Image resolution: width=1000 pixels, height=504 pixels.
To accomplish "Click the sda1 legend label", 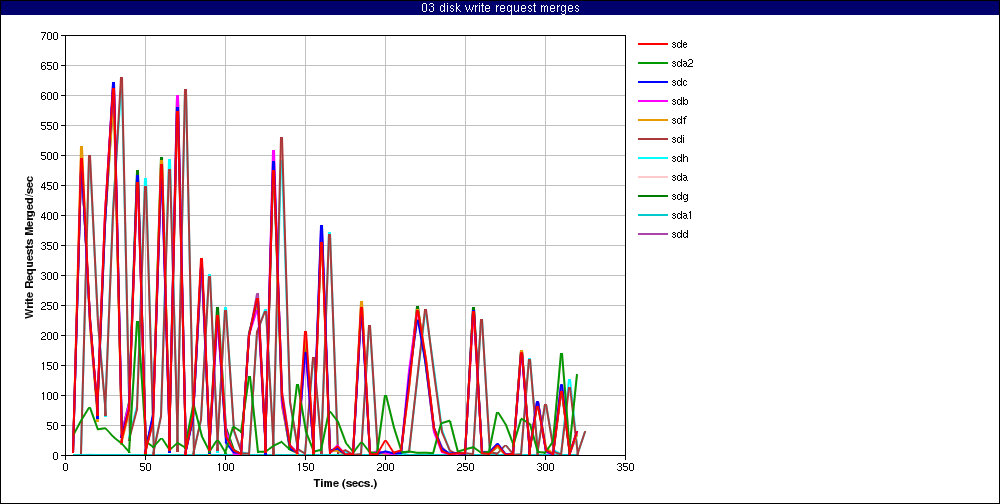I will click(x=682, y=216).
